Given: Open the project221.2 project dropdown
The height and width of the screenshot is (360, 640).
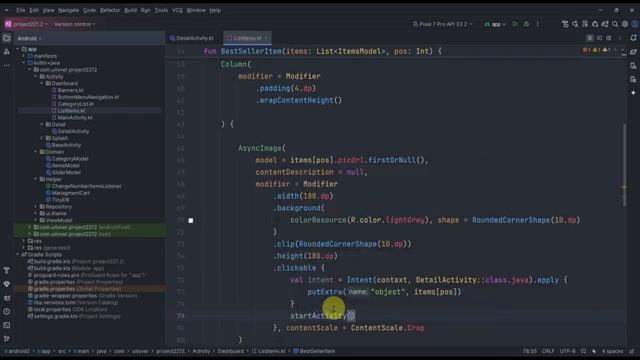Looking at the screenshot, I should (x=27, y=24).
